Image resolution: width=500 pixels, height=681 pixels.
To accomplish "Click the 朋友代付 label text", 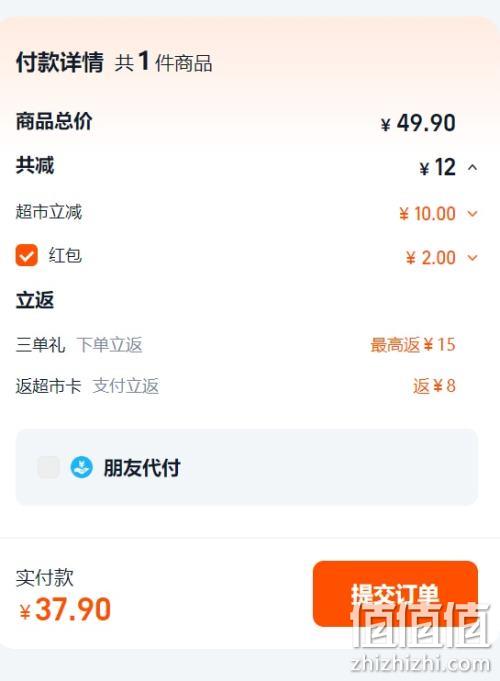I will [x=142, y=468].
